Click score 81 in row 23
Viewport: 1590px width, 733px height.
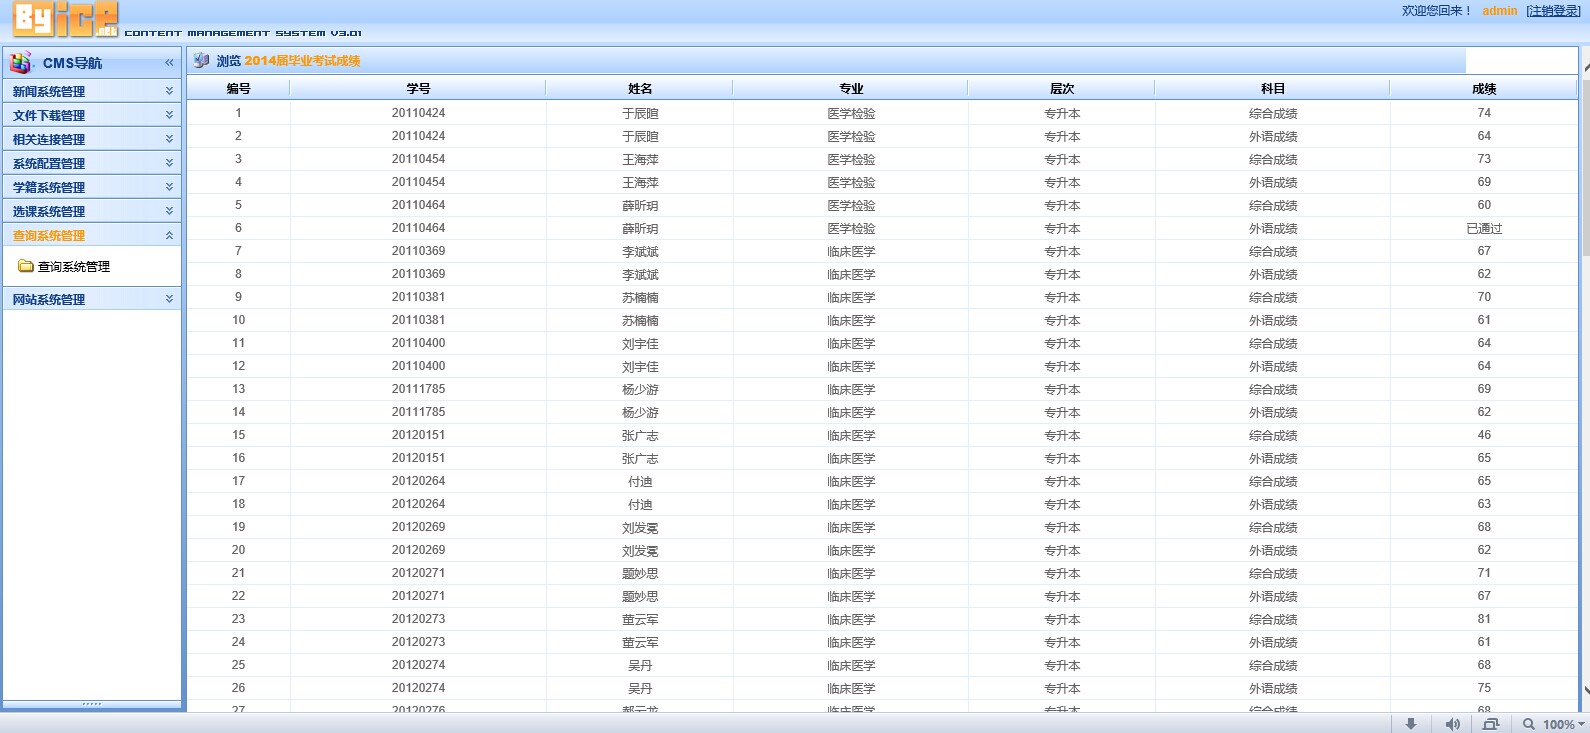(1484, 619)
